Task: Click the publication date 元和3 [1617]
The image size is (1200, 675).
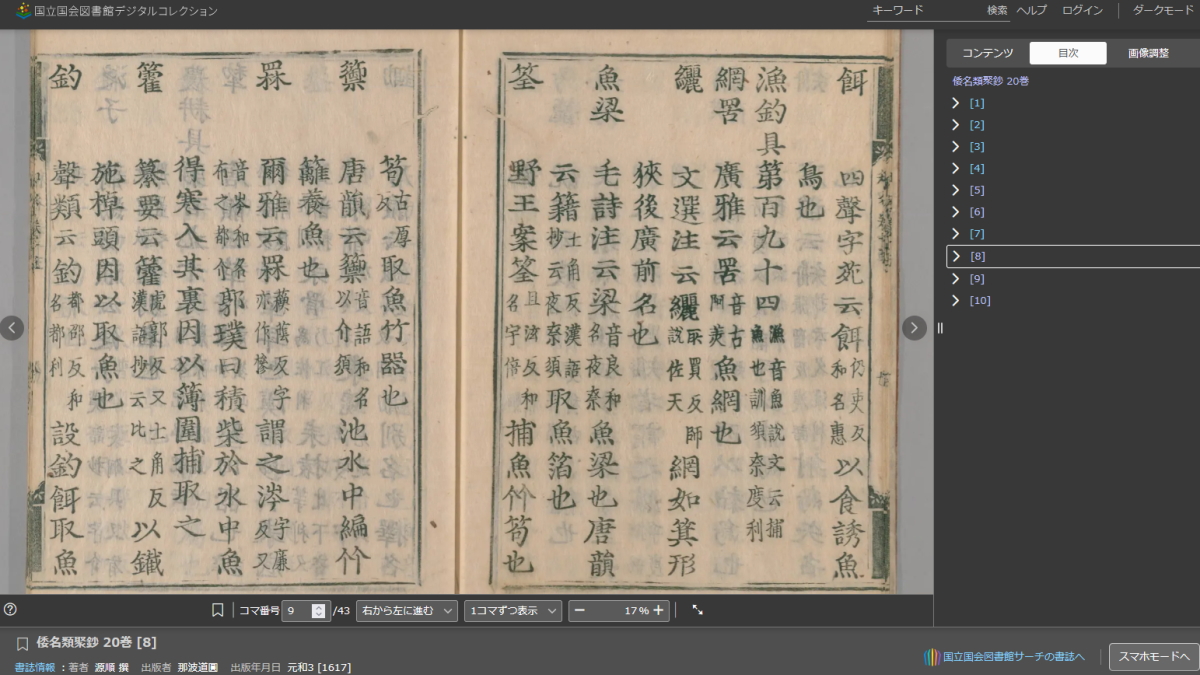Action: (x=319, y=667)
